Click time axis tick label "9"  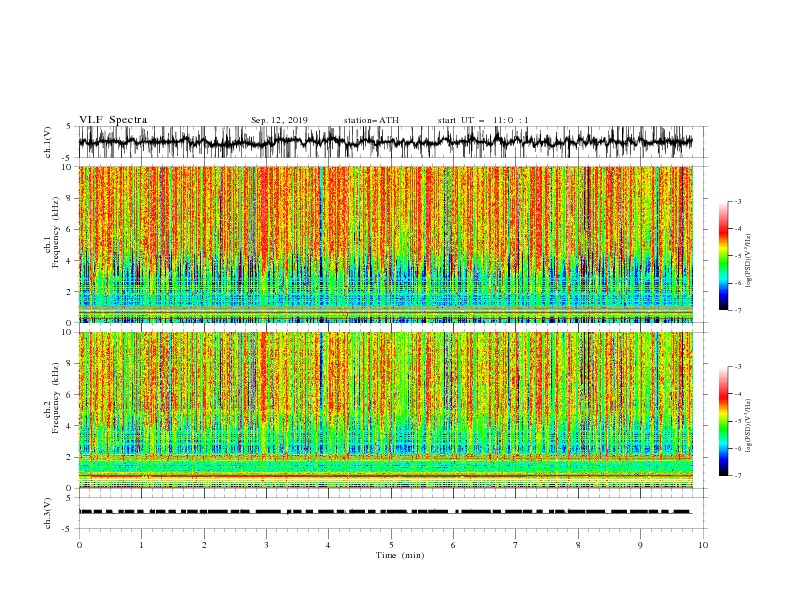[640, 545]
